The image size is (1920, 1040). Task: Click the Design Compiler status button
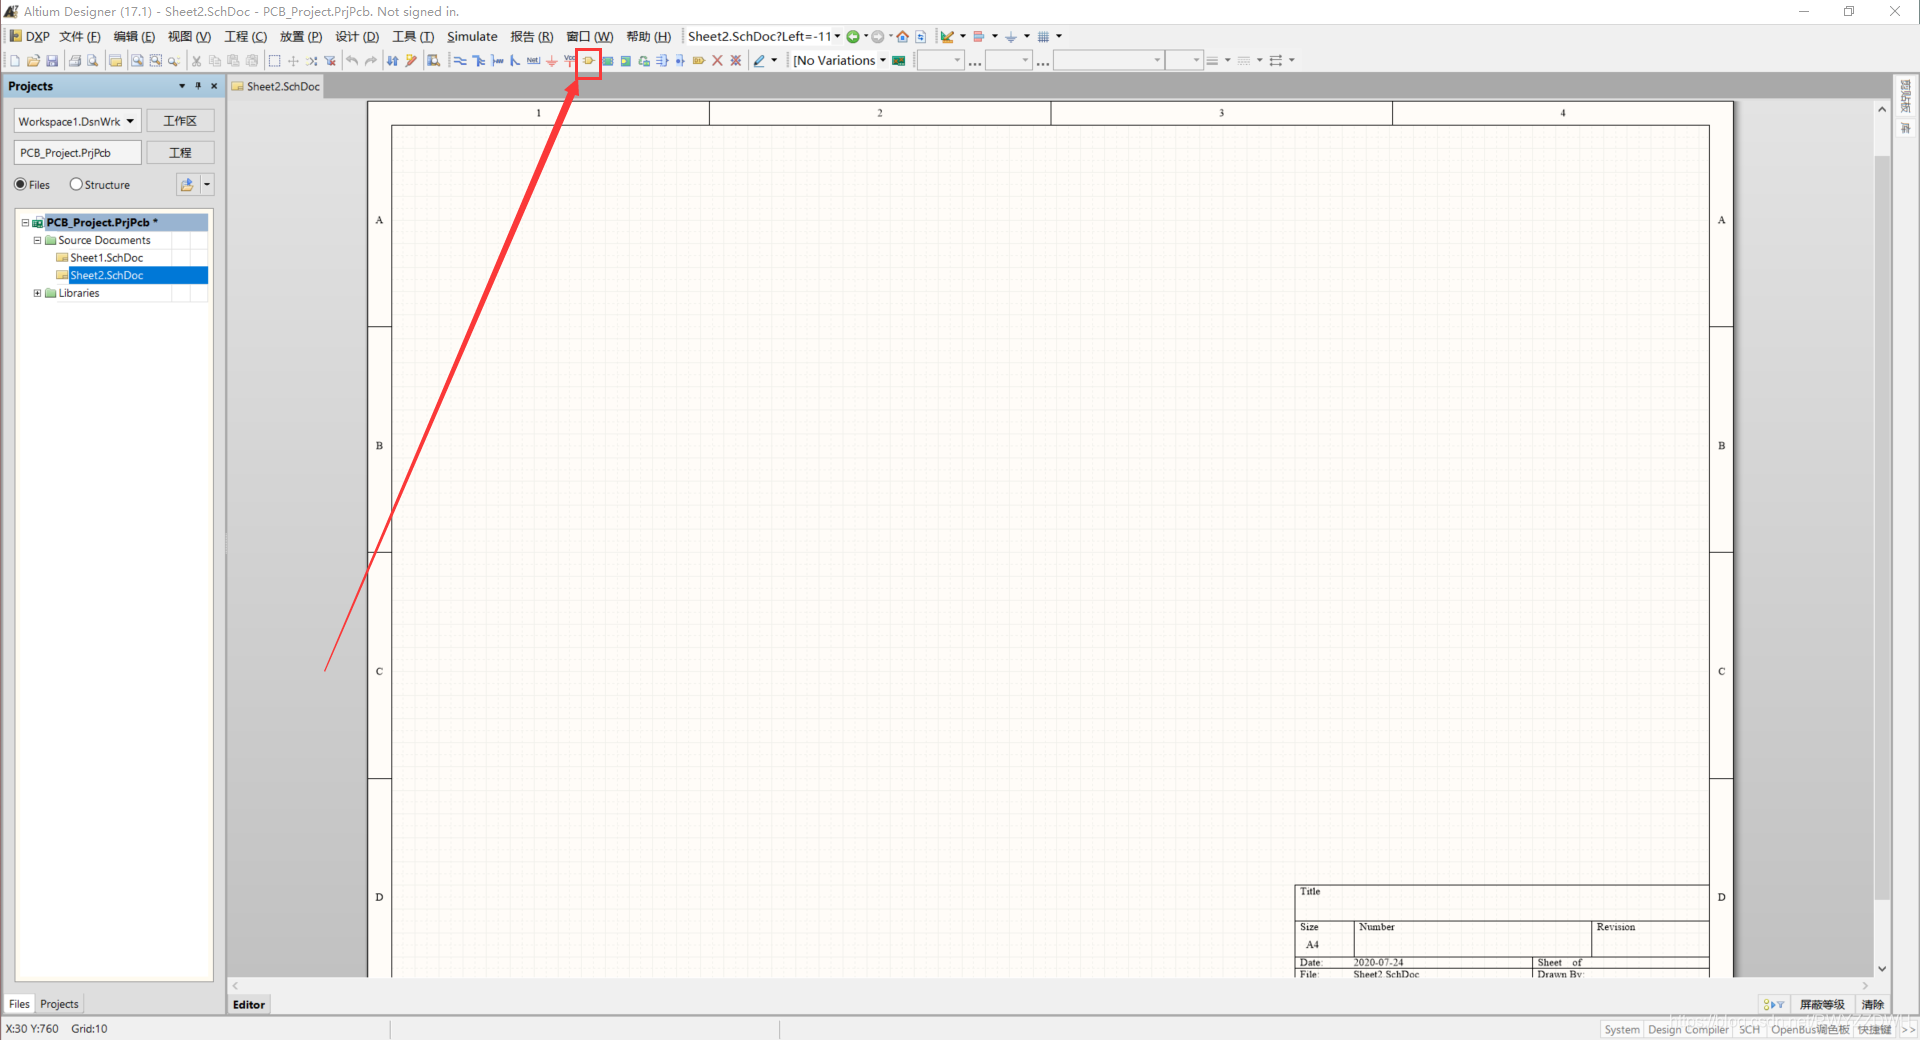tap(1688, 1029)
